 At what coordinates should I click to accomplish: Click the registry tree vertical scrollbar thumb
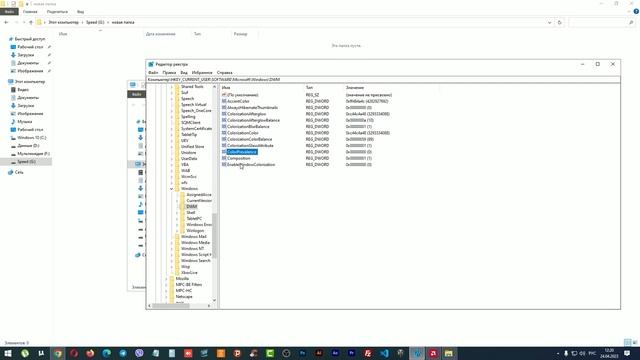click(214, 236)
